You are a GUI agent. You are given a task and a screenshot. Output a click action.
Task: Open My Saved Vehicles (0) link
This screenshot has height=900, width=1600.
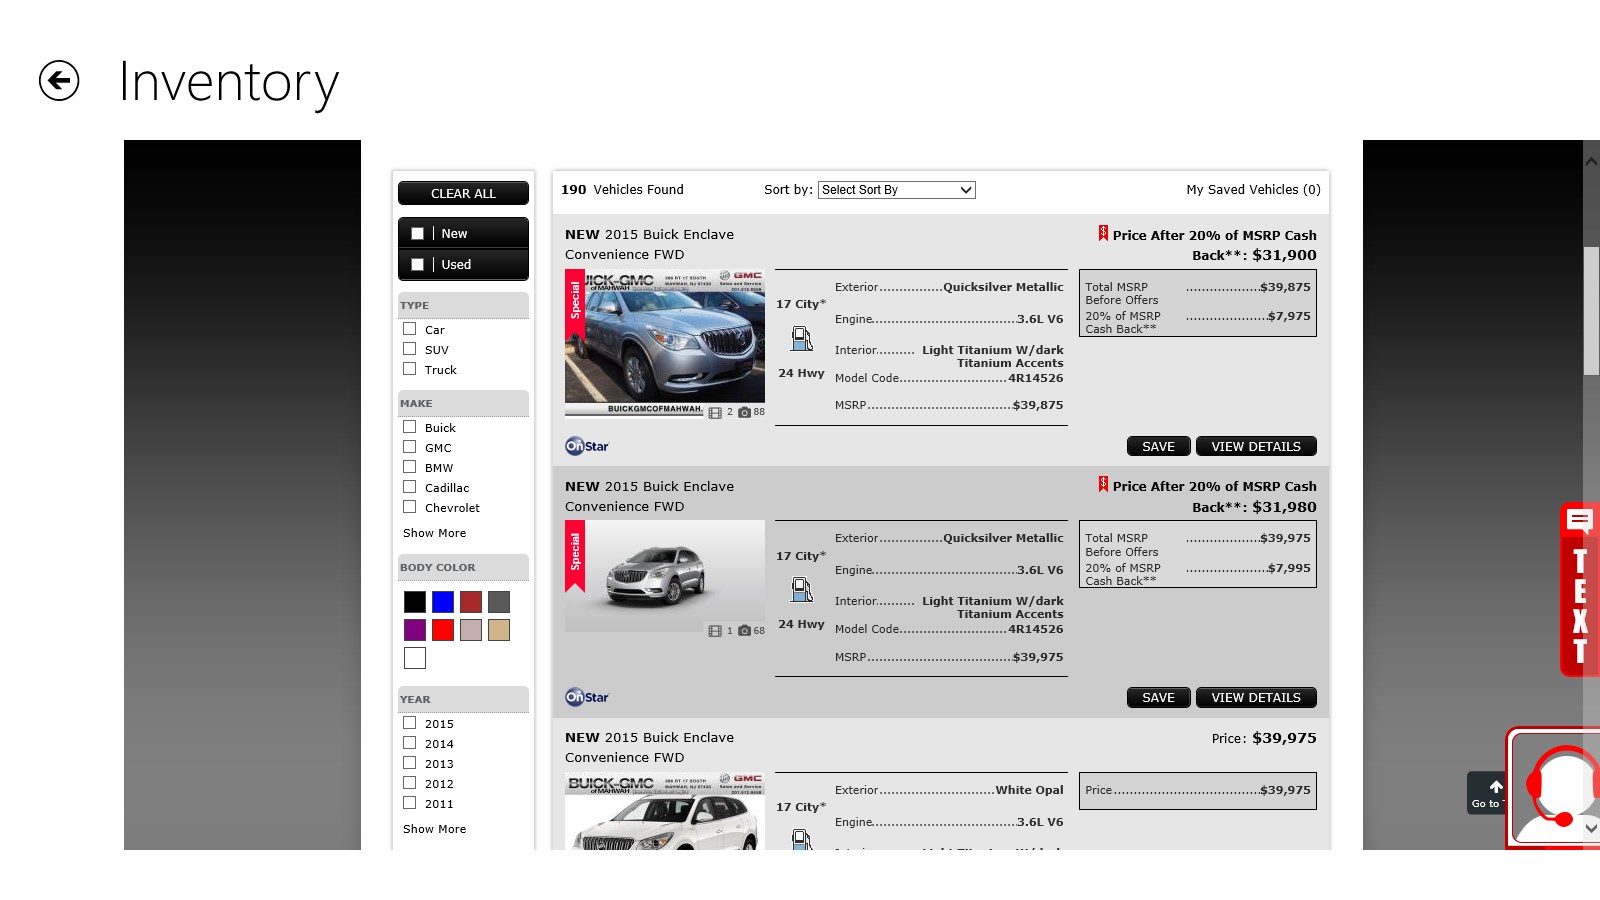coord(1254,189)
